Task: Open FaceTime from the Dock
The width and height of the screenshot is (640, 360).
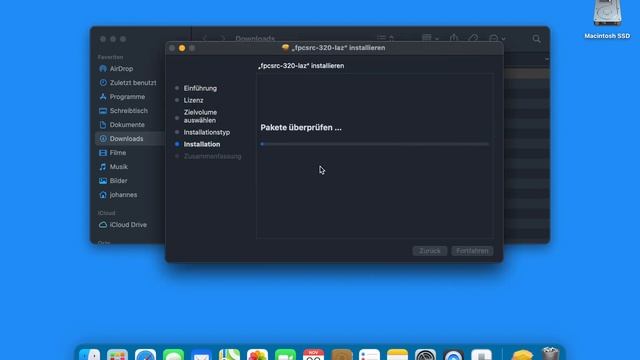Action: pyautogui.click(x=285, y=354)
